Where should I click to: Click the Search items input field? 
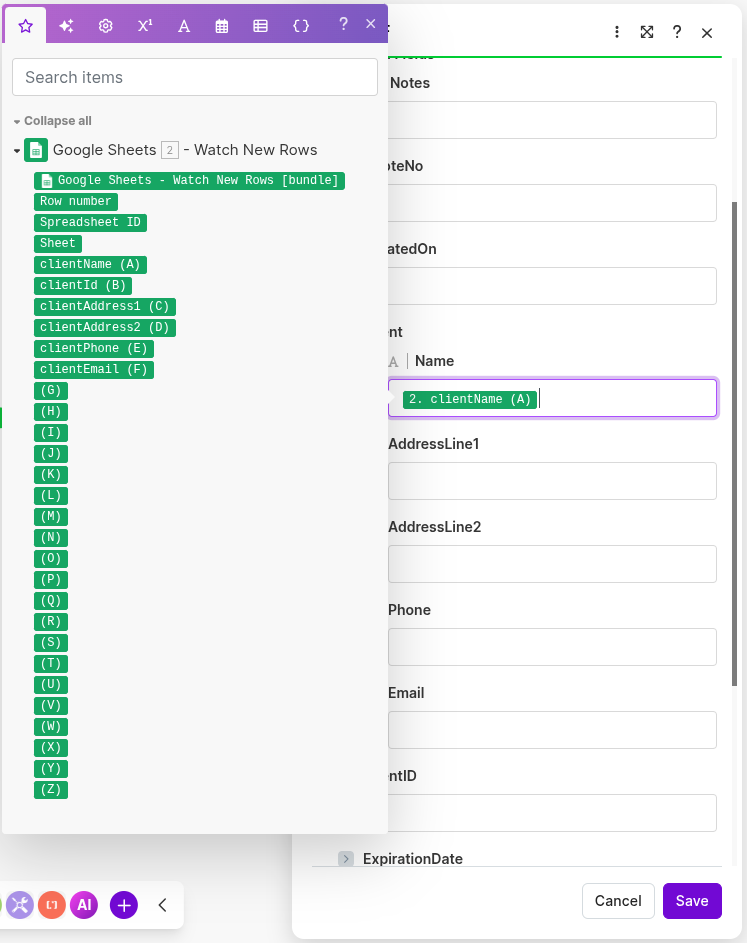pyautogui.click(x=194, y=77)
